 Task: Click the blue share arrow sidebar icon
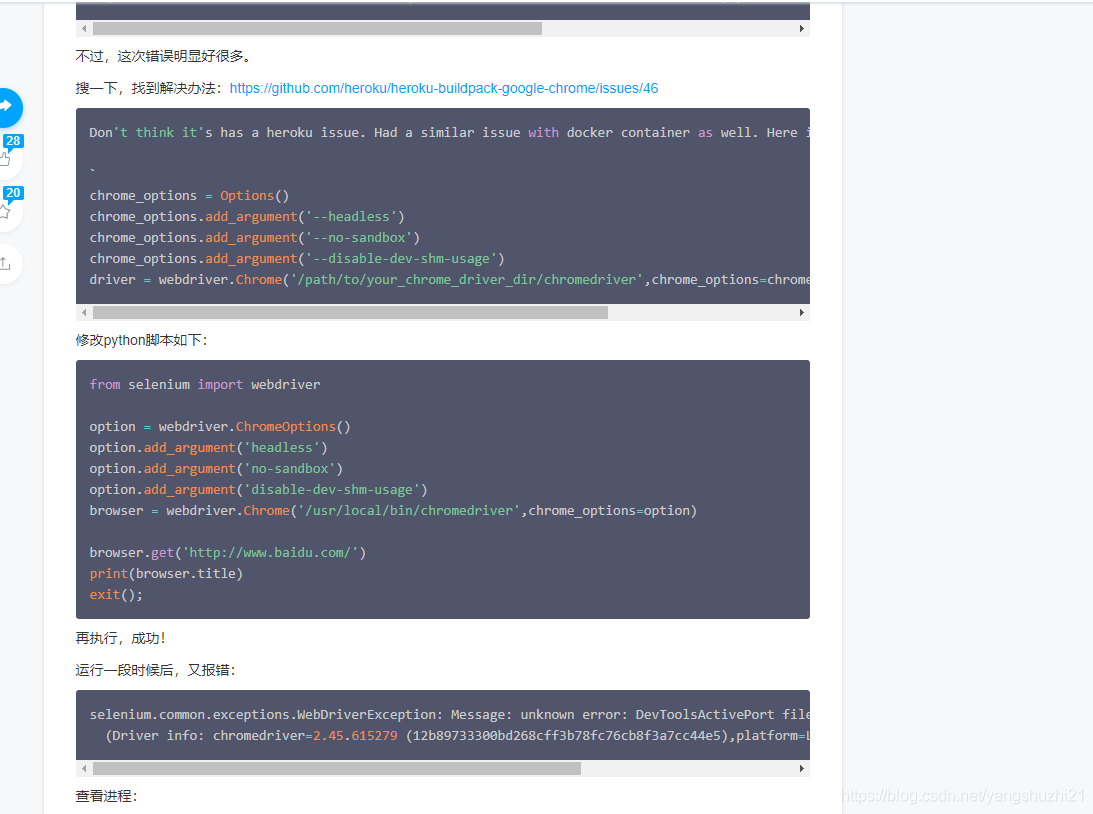tap(8, 107)
